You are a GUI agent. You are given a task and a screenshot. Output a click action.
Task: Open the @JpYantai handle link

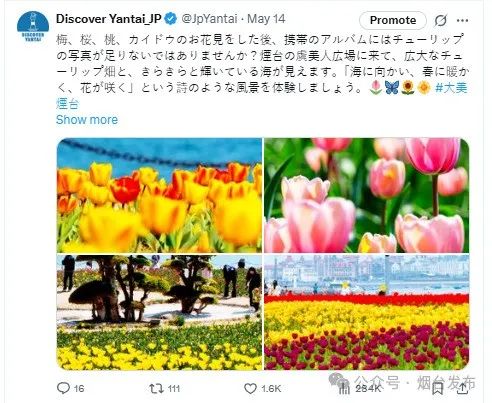[x=209, y=19]
